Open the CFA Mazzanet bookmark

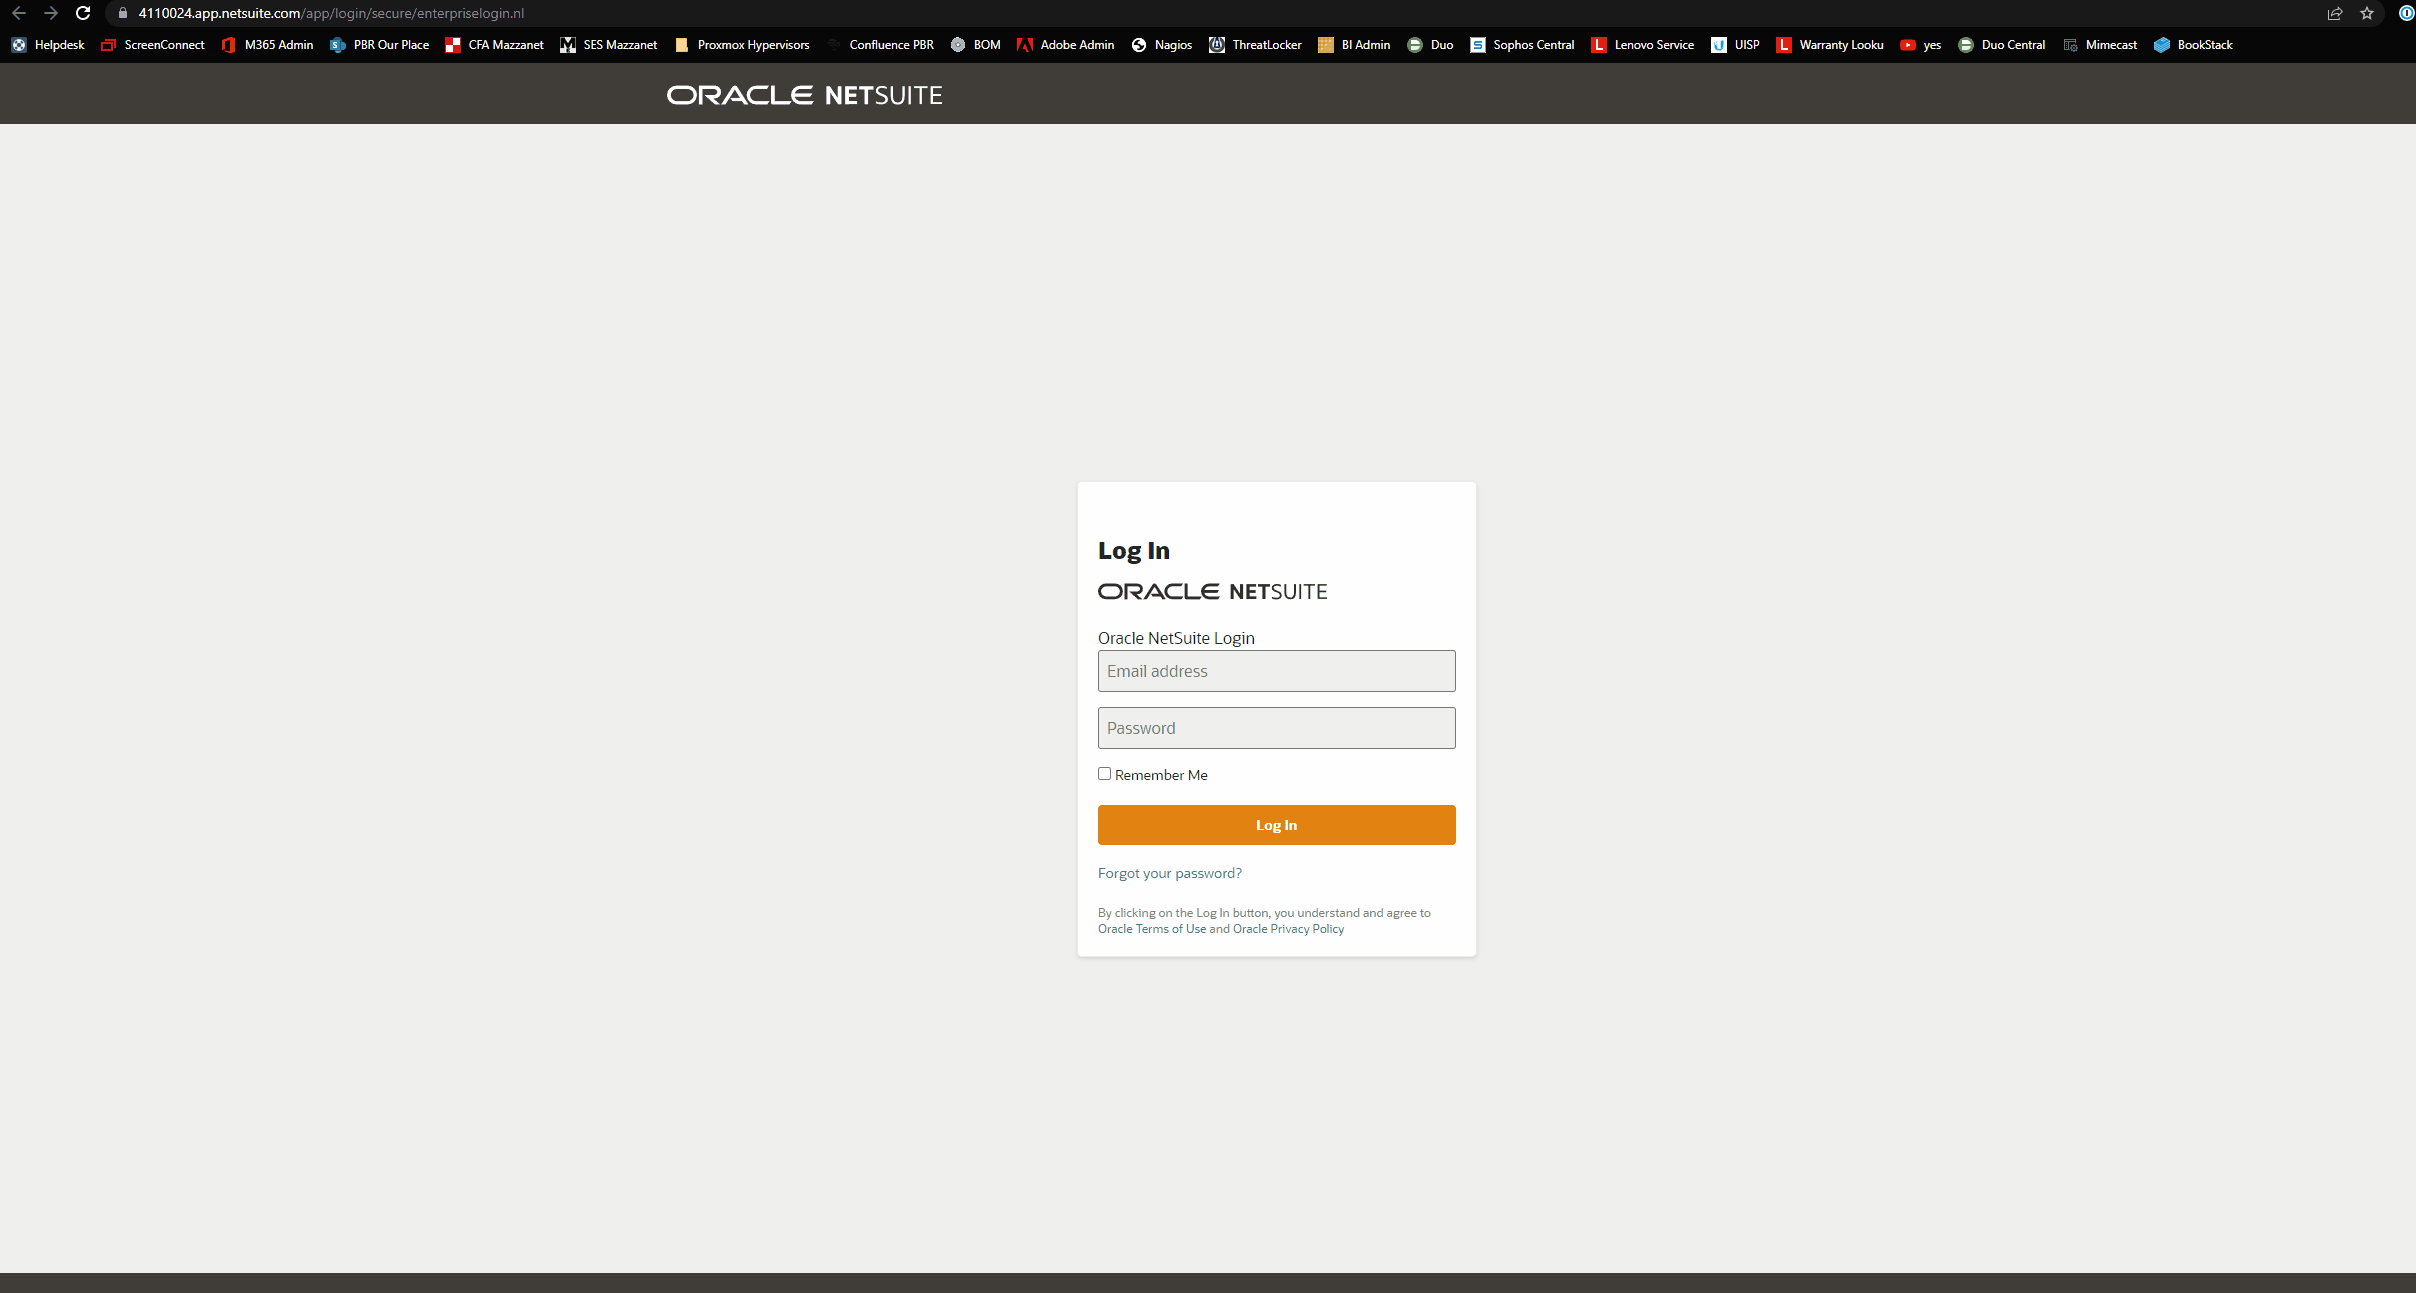point(495,45)
